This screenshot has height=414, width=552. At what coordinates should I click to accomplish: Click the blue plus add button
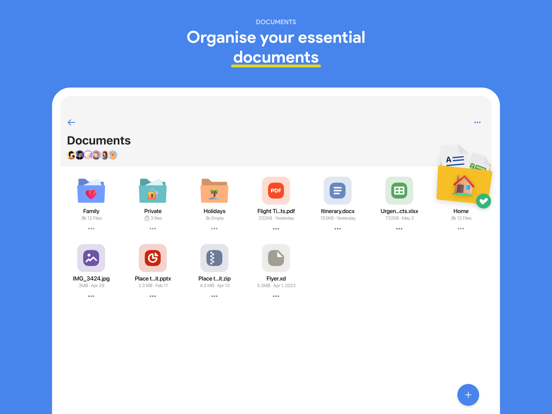click(468, 395)
